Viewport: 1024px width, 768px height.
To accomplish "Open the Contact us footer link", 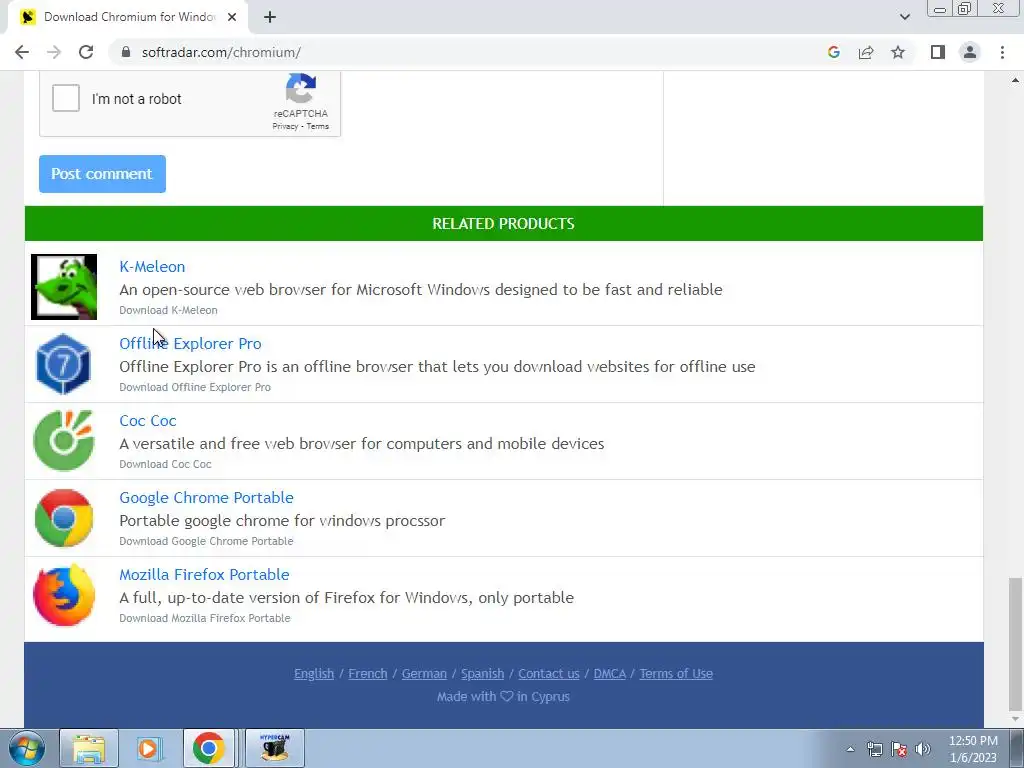I will click(549, 673).
